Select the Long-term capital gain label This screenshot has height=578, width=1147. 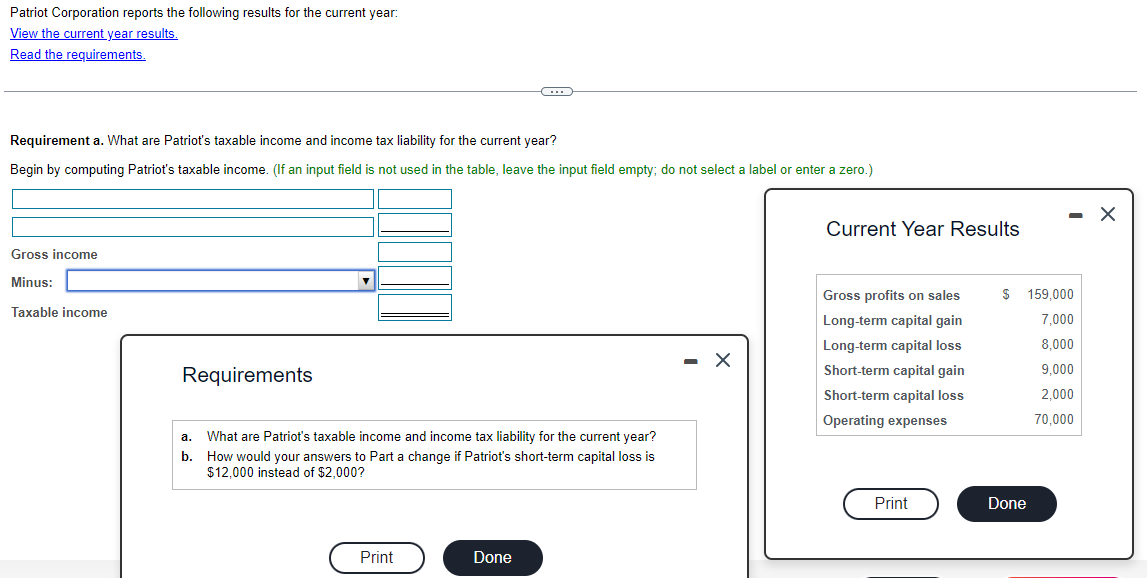coord(892,320)
